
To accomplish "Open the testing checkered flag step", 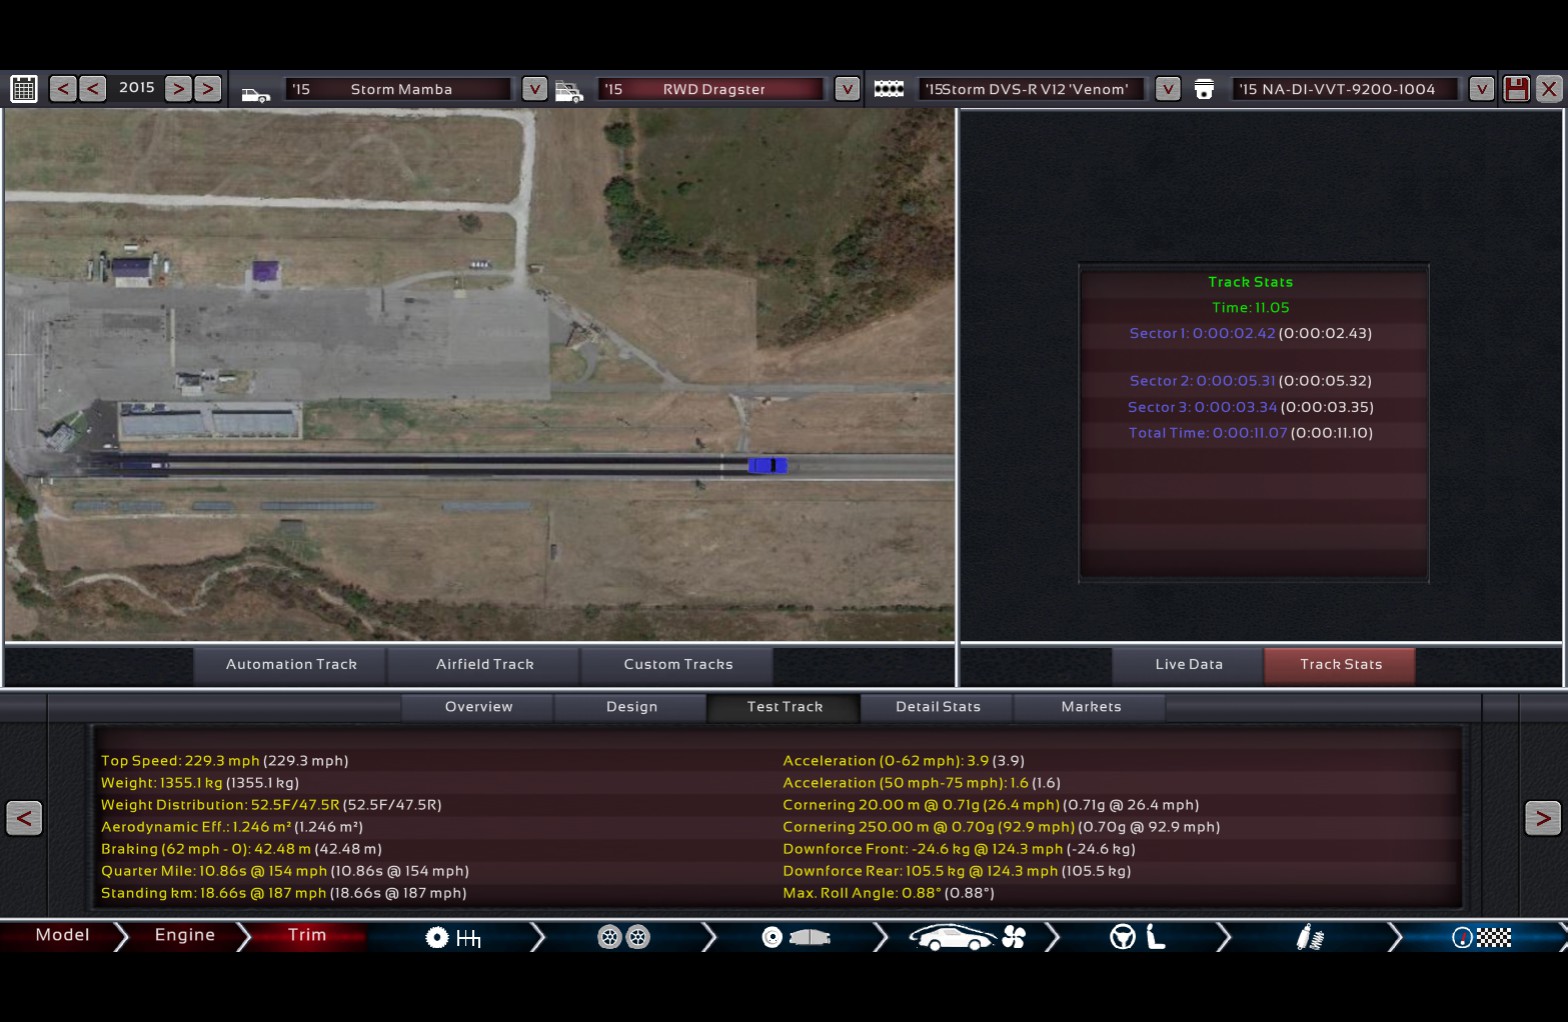I will [1482, 938].
